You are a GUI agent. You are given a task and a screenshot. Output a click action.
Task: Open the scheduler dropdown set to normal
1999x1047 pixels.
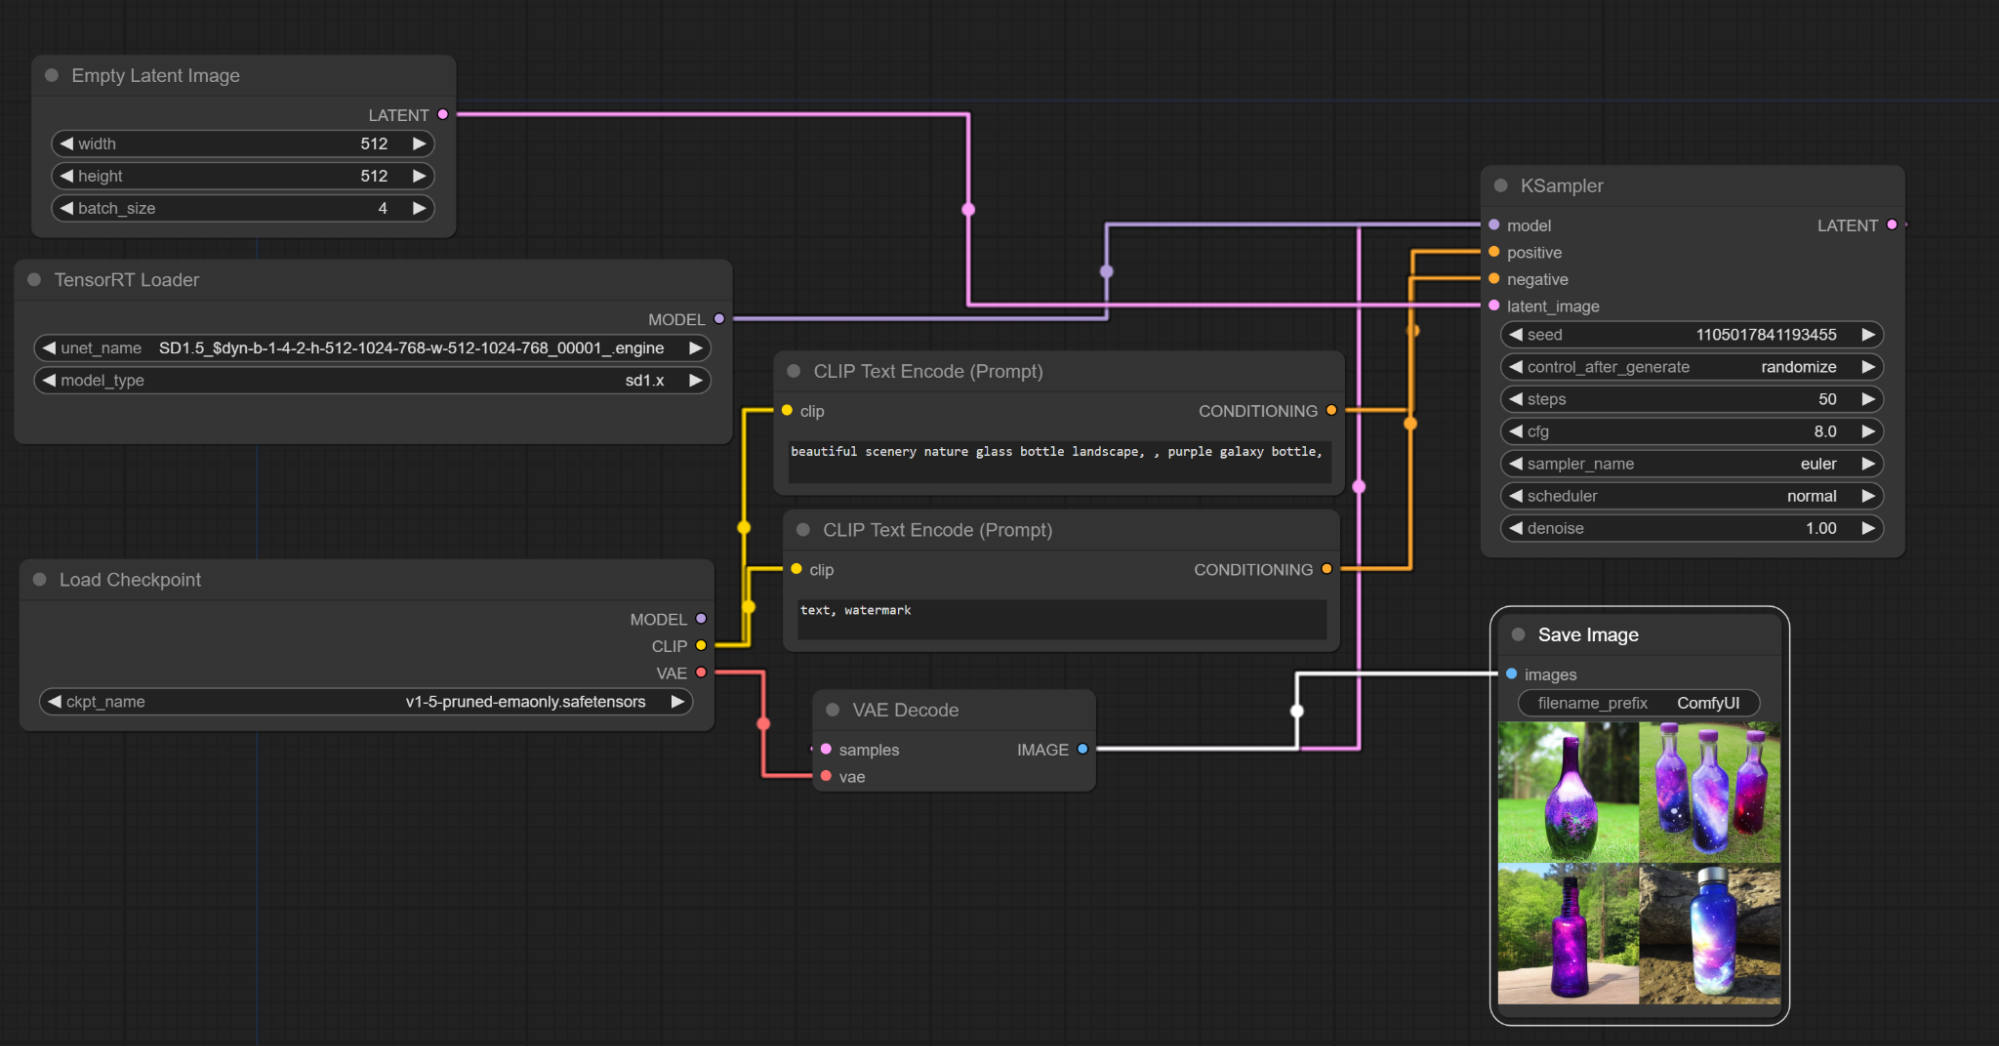[x=1691, y=496]
